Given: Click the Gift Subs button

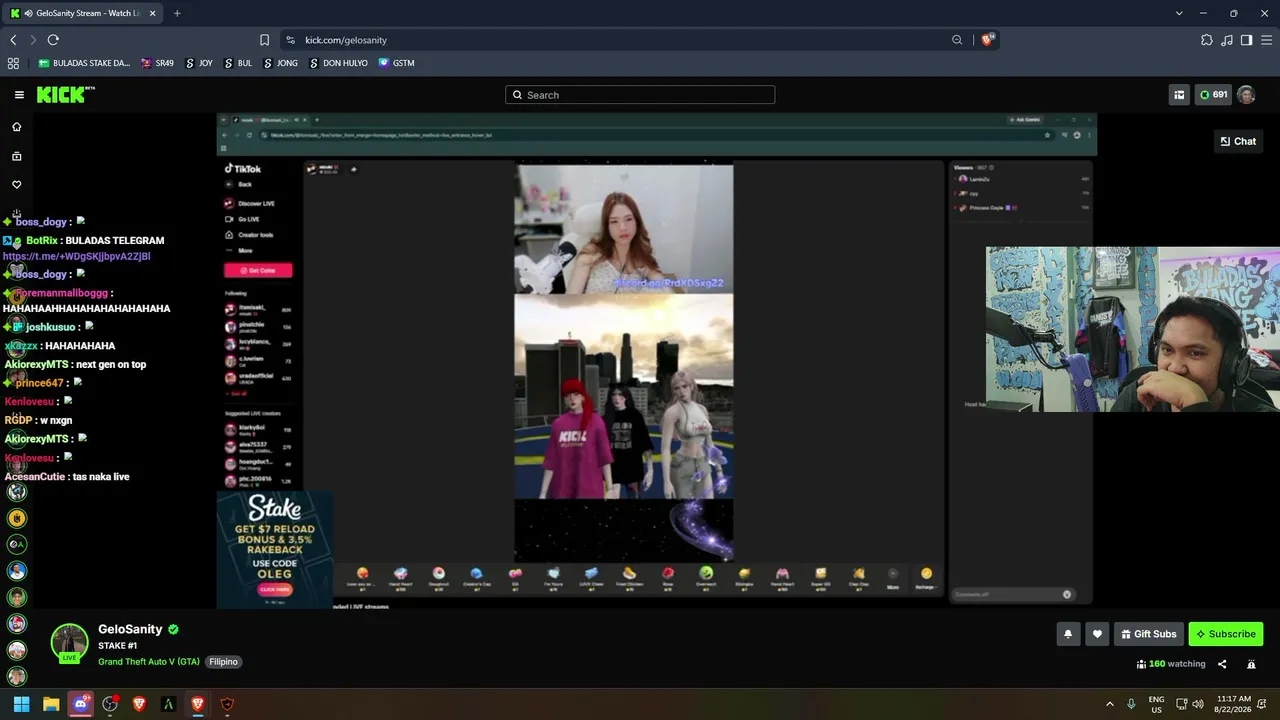Looking at the screenshot, I should click(x=1149, y=634).
